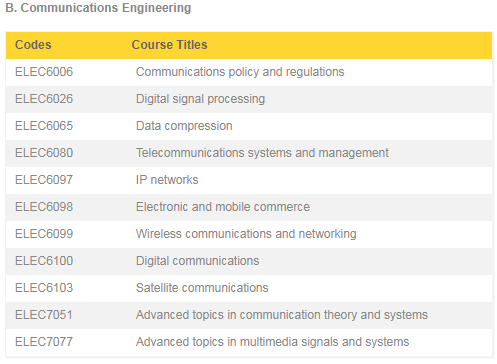Click the Digital communications course title
This screenshot has height=364, width=497.
[x=197, y=261]
